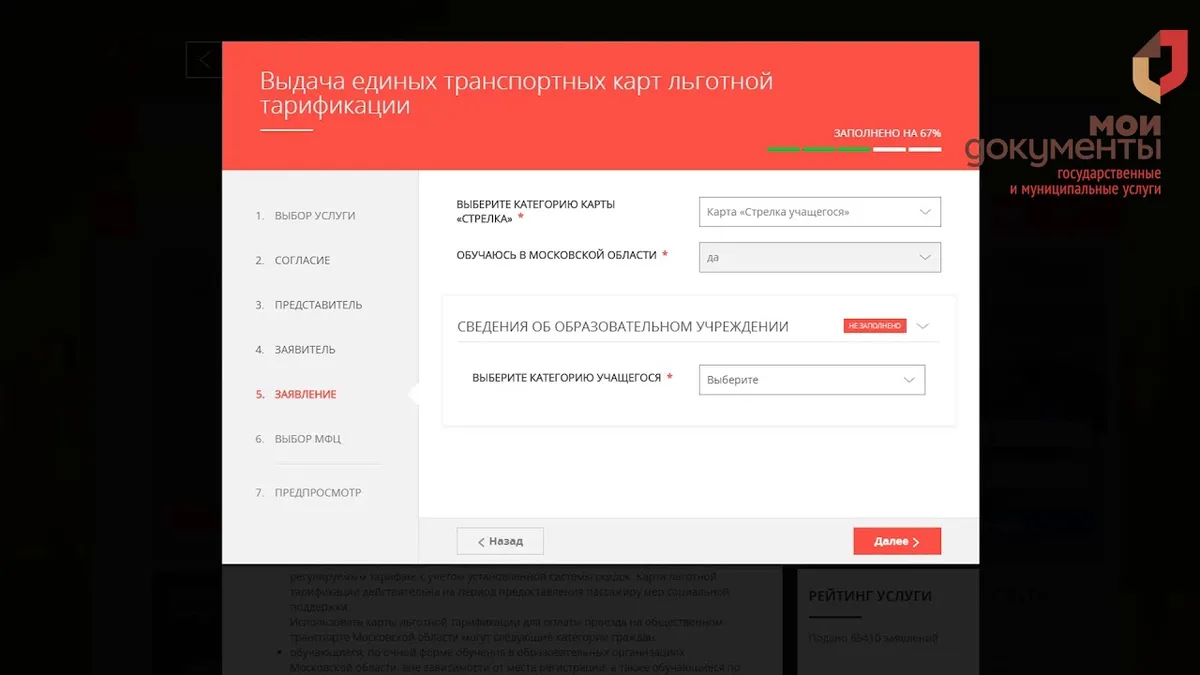Click the 'Выберите категорию карты «Стрелка»' label
The width and height of the screenshot is (1200, 675).
(536, 211)
